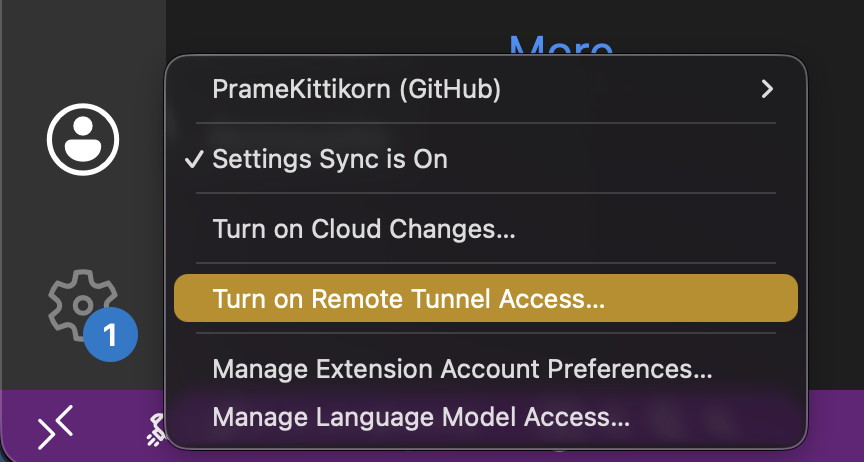Open the PrameKittikorn (GitHub) account submenu
Image resolution: width=864 pixels, height=462 pixels.
[x=357, y=89]
